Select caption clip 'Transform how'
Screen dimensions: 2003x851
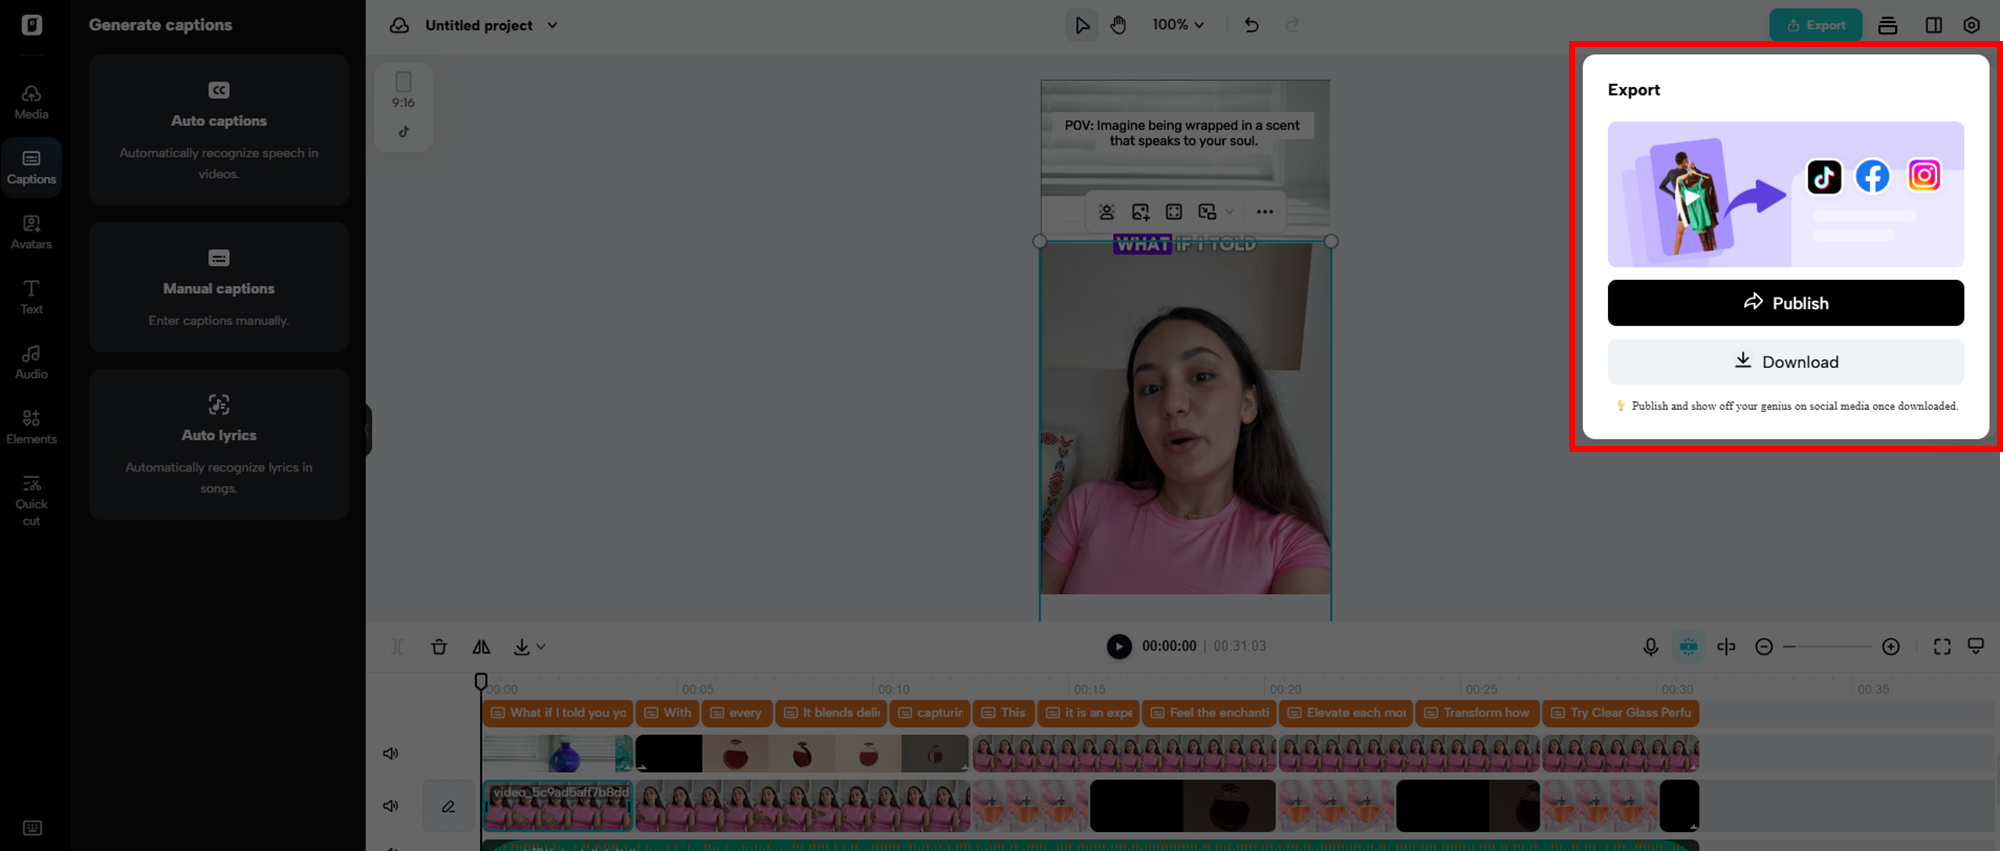point(1477,713)
